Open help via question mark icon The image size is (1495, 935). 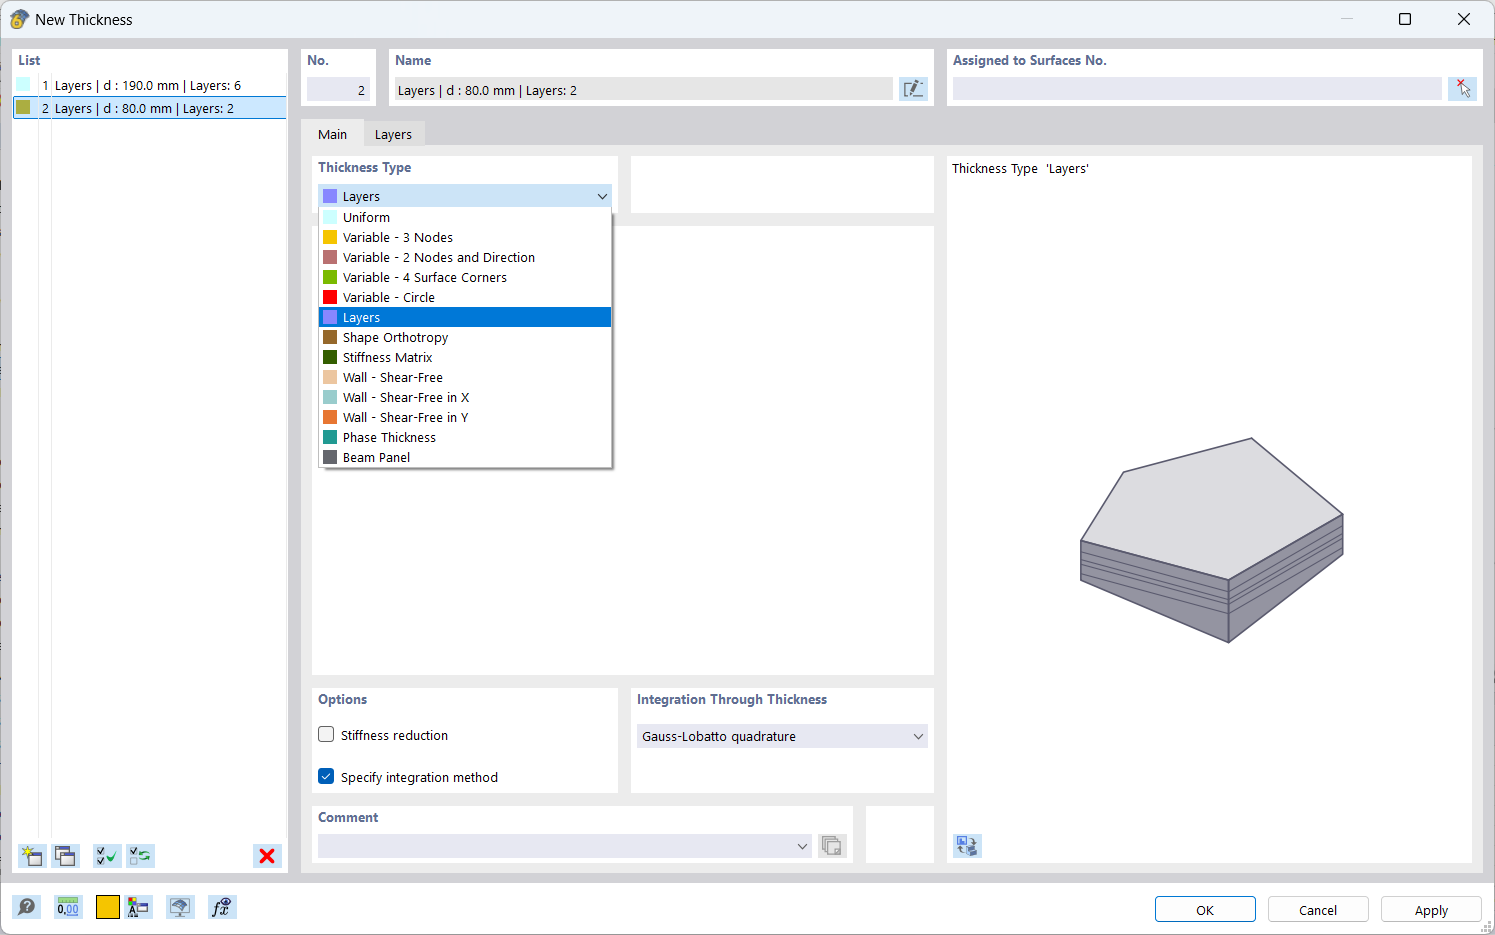[x=27, y=907]
